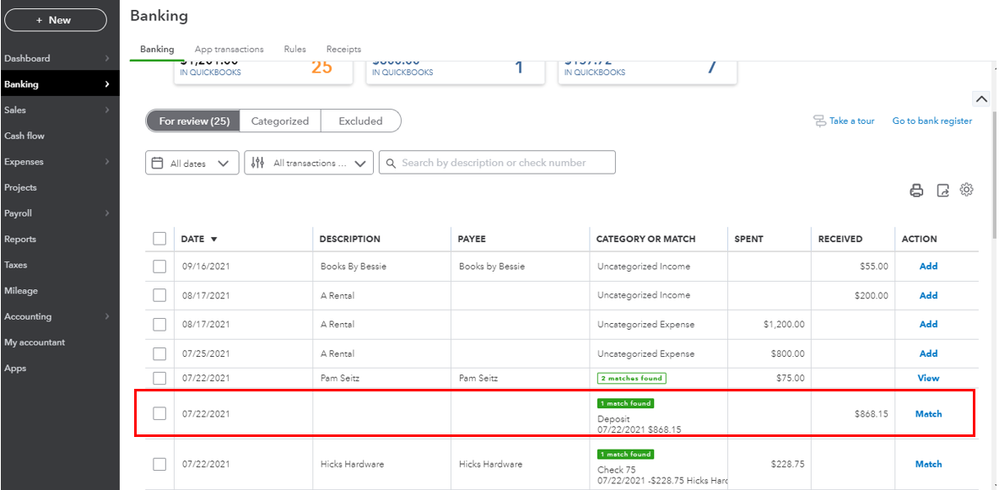Select the Categorized tab
Image resolution: width=999 pixels, height=490 pixels.
[x=280, y=121]
